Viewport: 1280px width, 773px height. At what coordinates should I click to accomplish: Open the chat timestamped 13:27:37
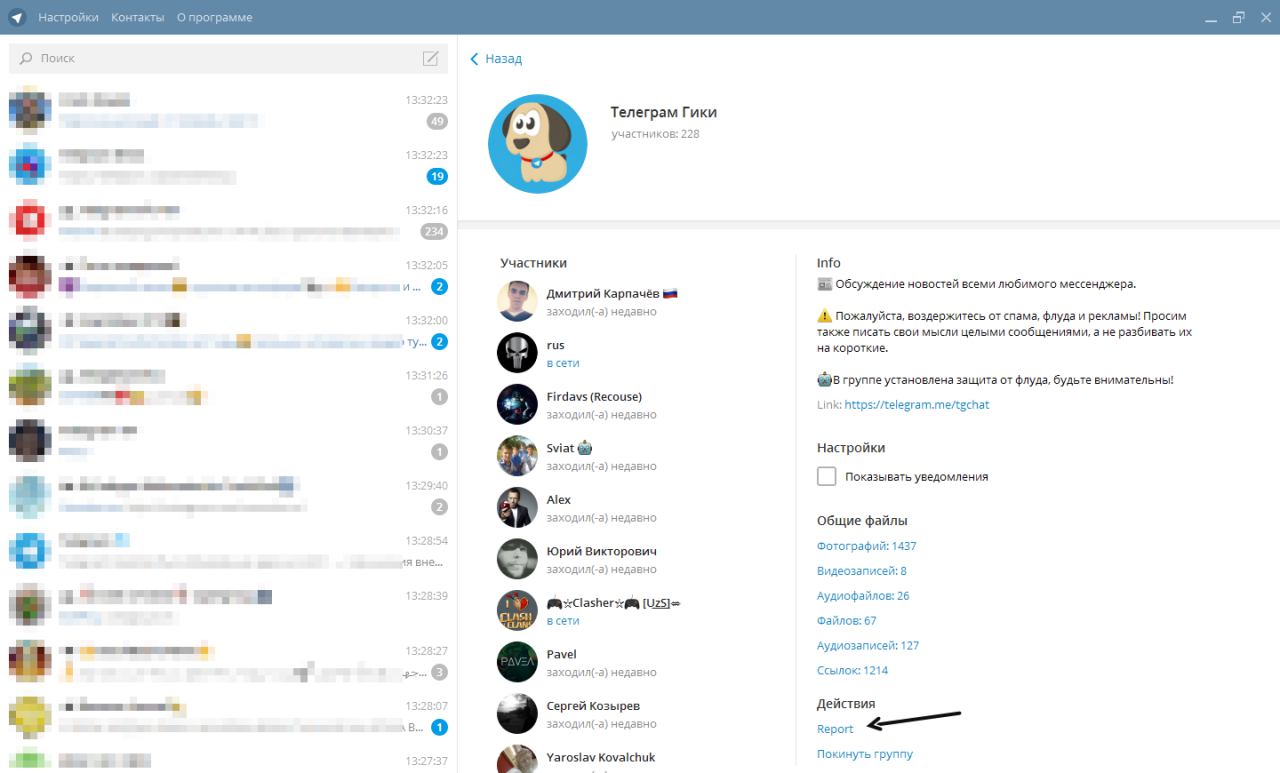tap(228, 758)
